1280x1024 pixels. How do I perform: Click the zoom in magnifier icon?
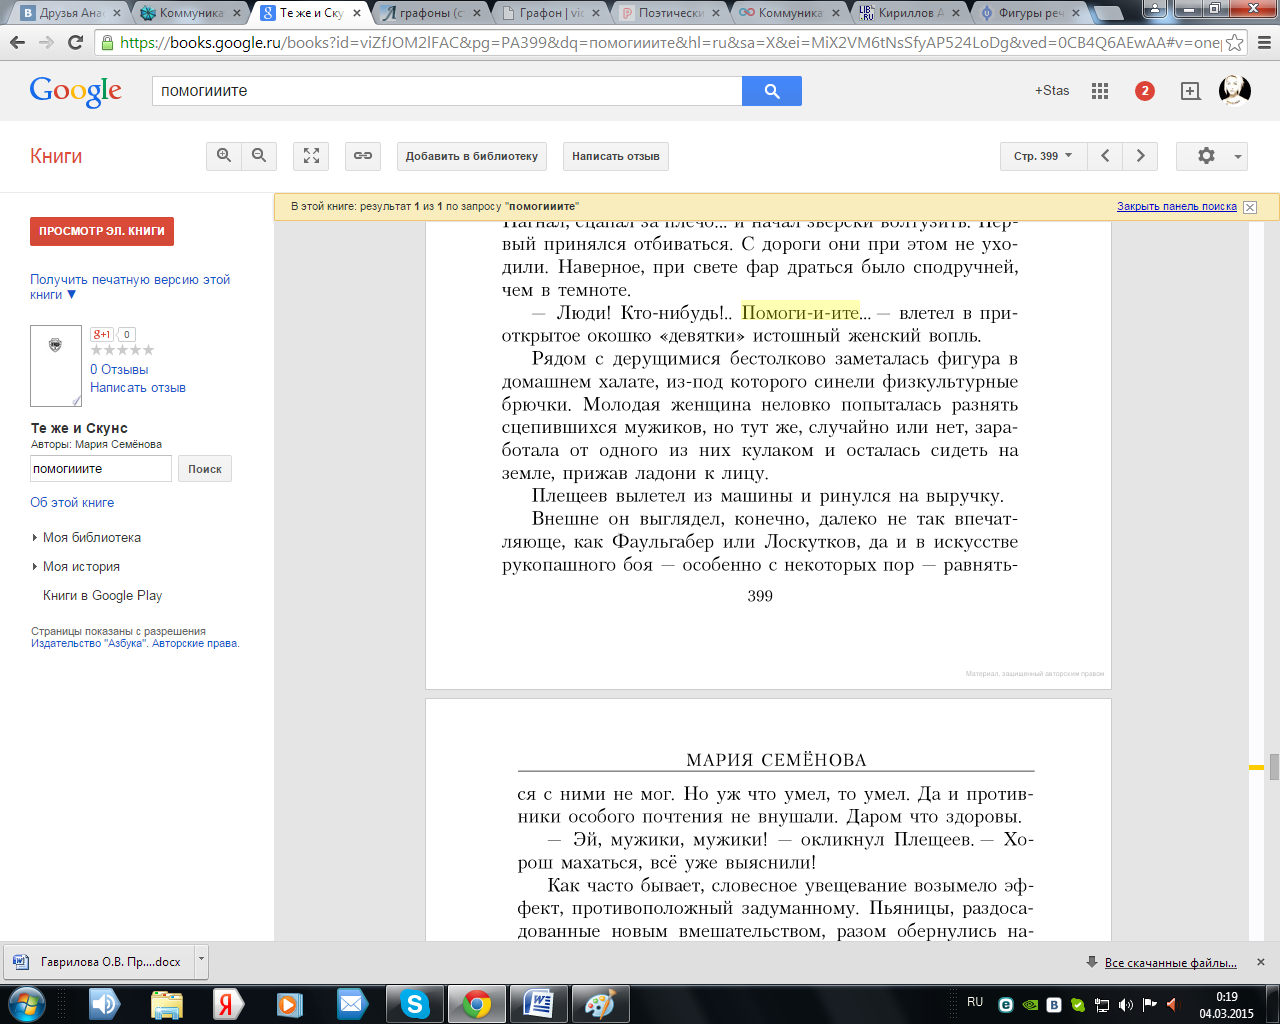tap(224, 156)
